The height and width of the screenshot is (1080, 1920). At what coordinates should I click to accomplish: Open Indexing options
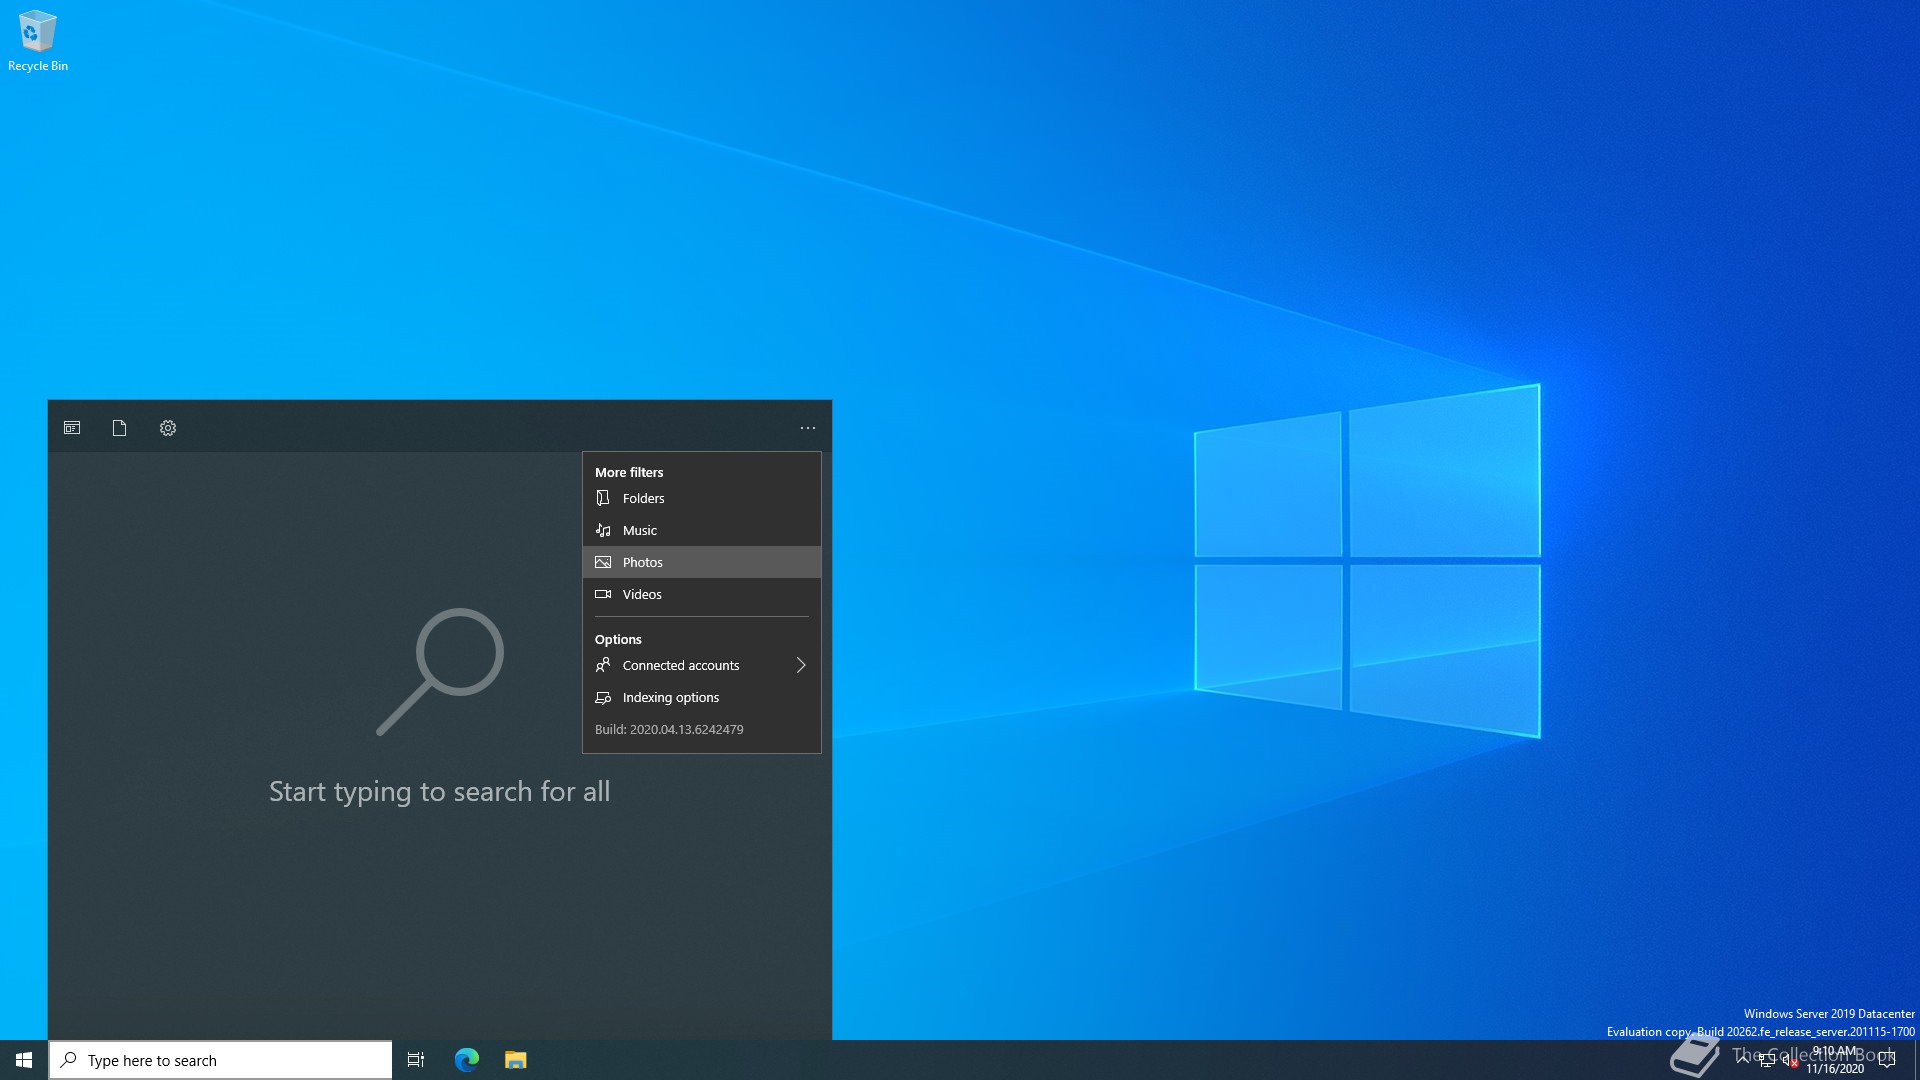(x=702, y=697)
